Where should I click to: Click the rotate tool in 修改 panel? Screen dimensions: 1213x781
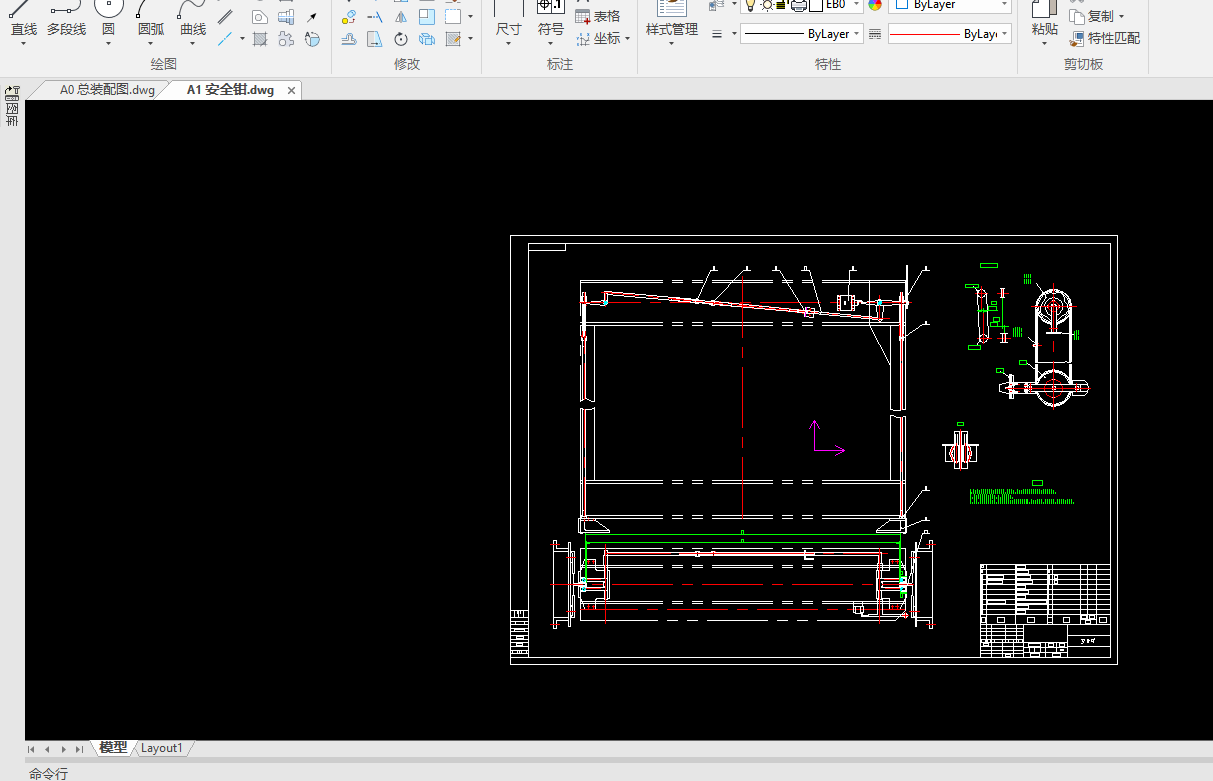[x=401, y=39]
